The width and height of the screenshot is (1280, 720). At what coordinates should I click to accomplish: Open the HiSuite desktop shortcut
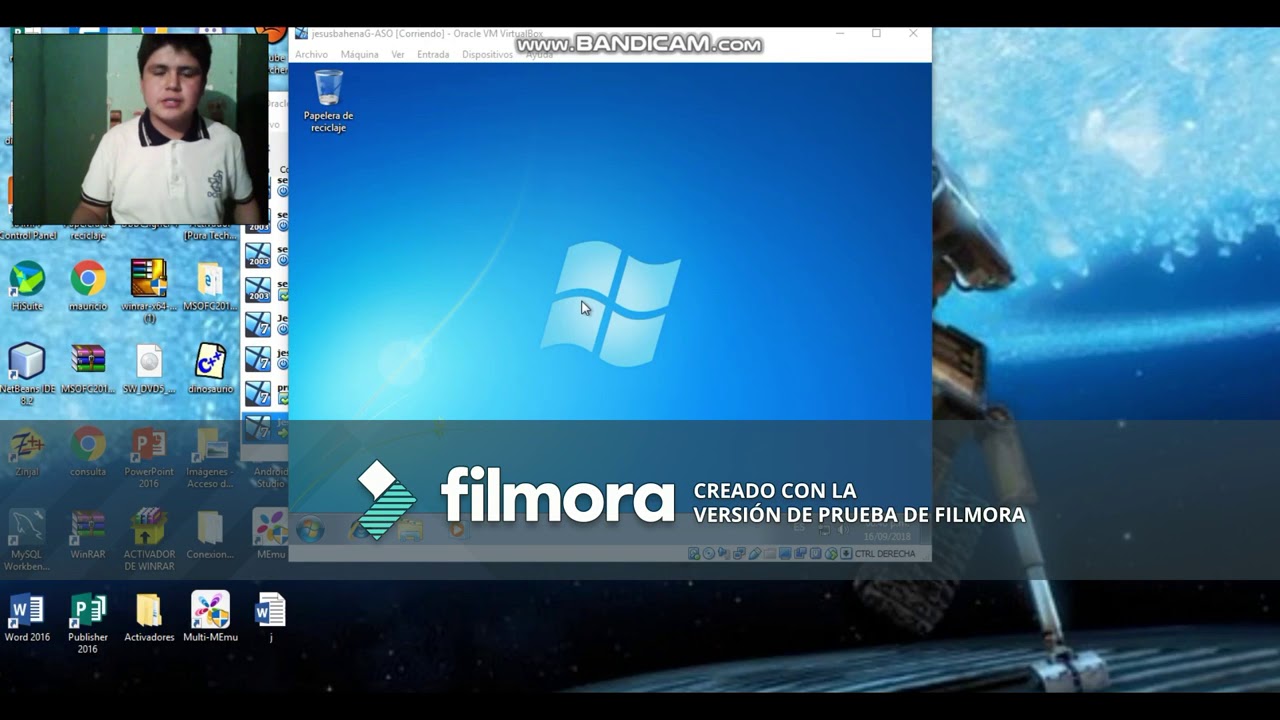[x=27, y=279]
